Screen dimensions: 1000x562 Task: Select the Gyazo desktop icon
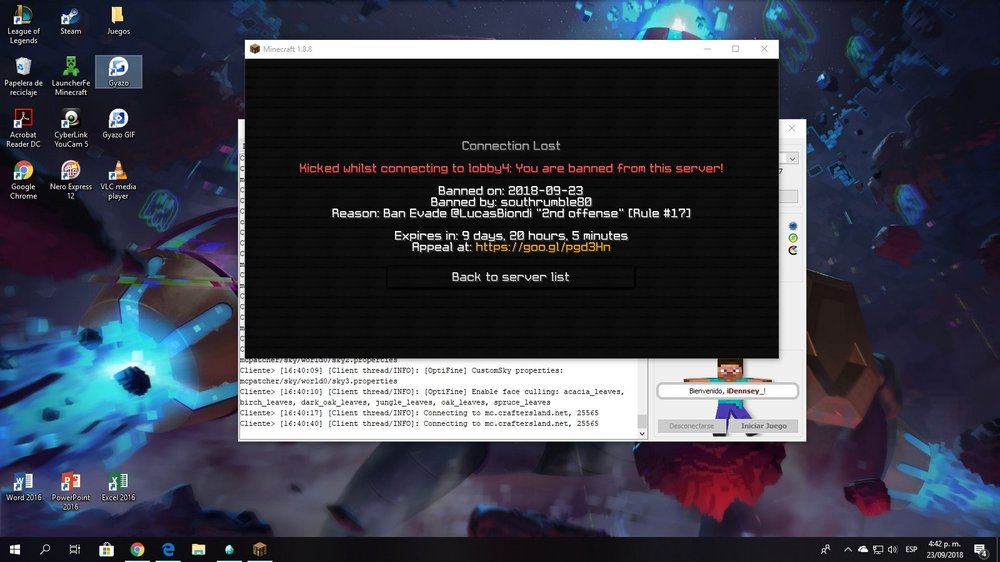(x=118, y=72)
